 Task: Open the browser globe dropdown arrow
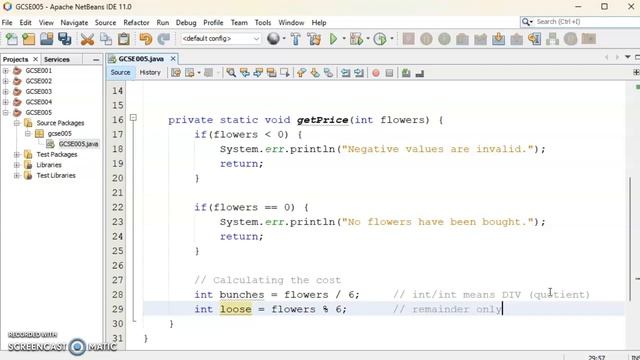pyautogui.click(x=284, y=39)
